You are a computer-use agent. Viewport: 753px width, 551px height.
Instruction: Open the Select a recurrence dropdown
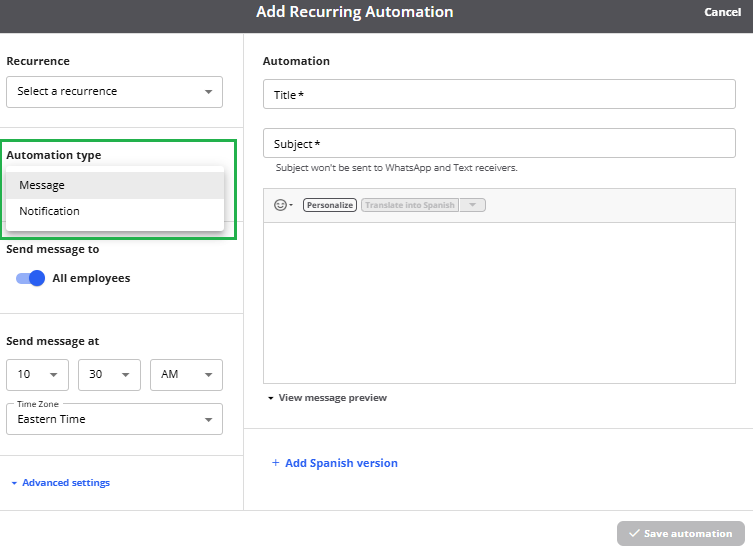[x=114, y=92]
